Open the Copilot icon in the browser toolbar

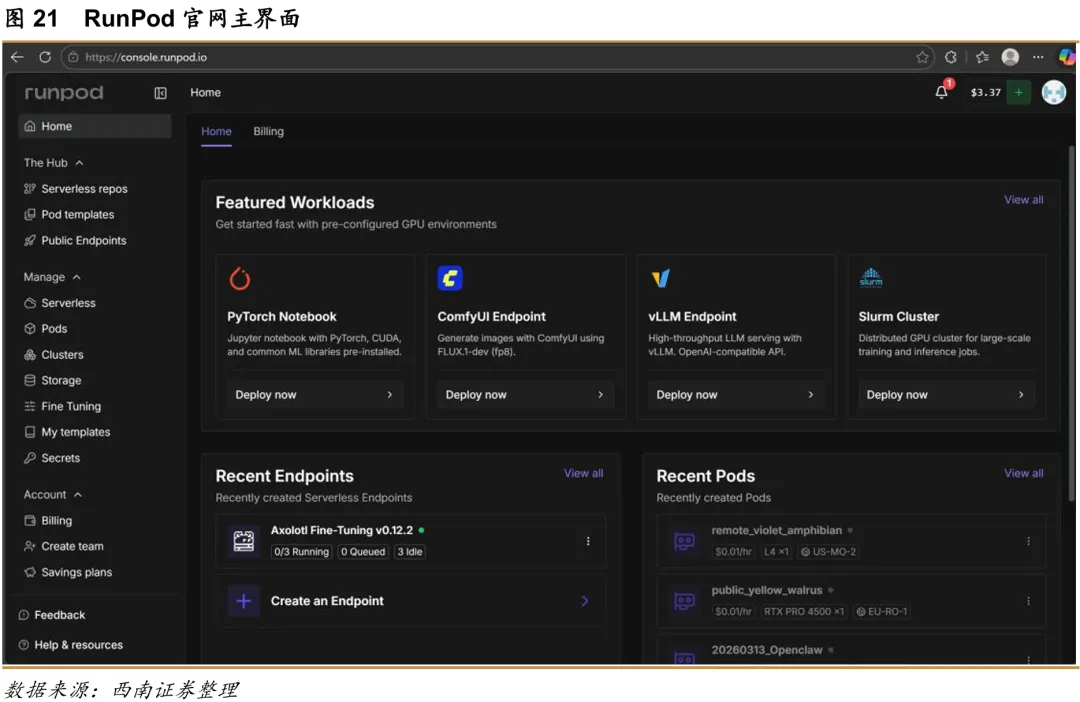pos(1067,57)
